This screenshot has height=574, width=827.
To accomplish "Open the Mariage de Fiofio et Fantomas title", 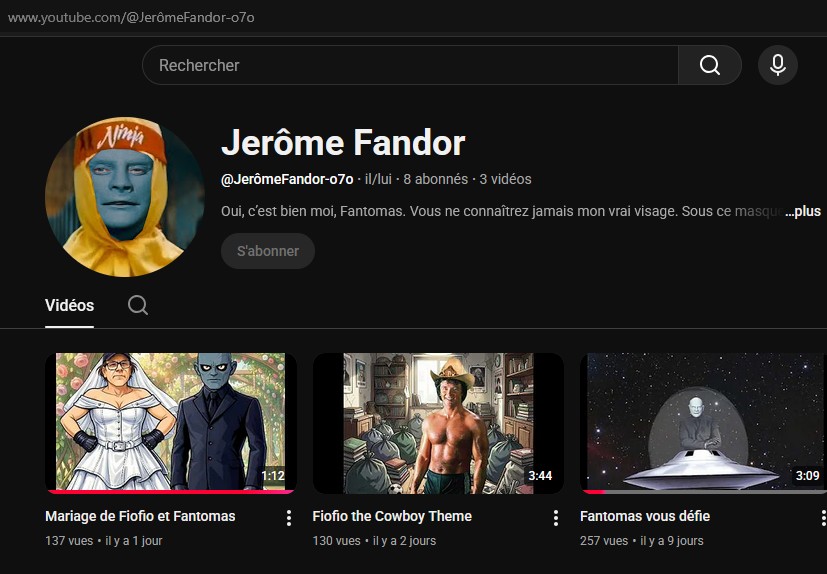I will (x=140, y=516).
